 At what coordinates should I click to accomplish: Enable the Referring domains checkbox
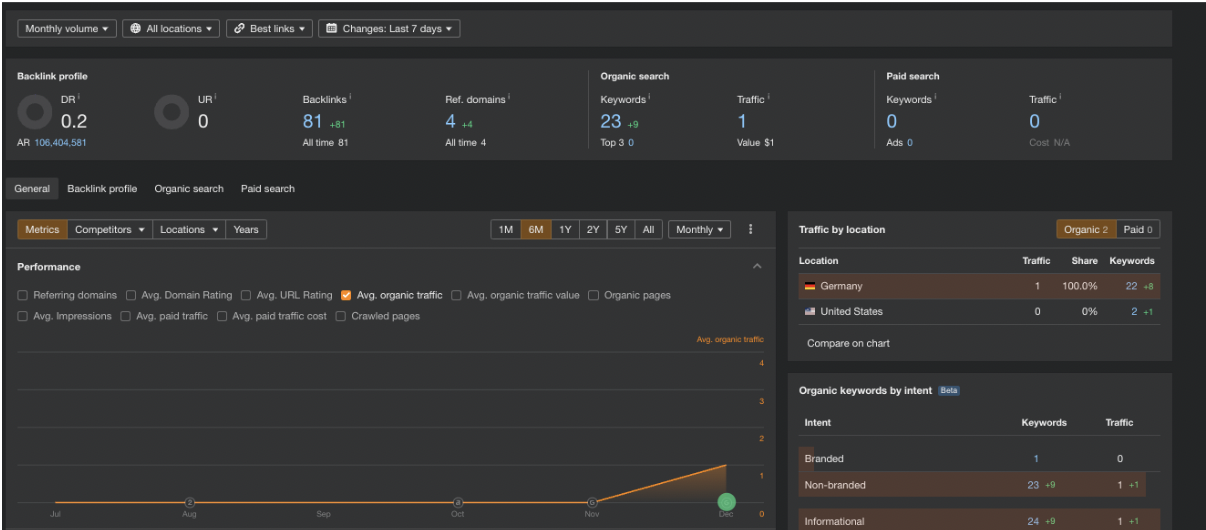coord(23,296)
